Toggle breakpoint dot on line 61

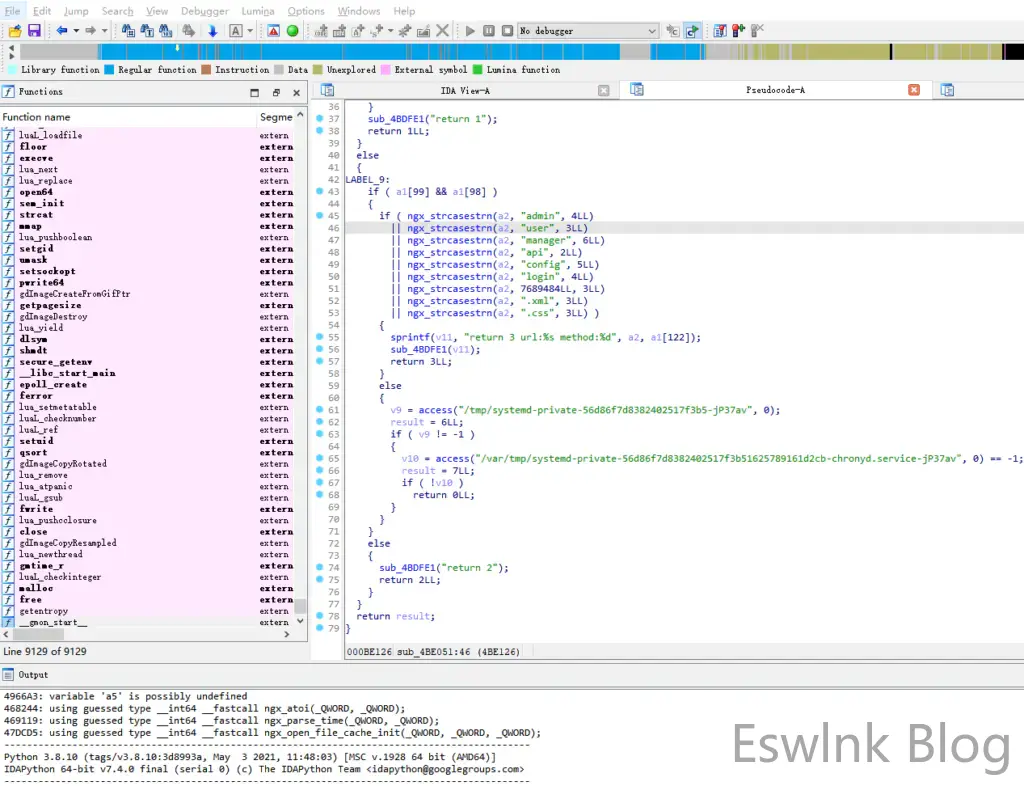click(320, 410)
